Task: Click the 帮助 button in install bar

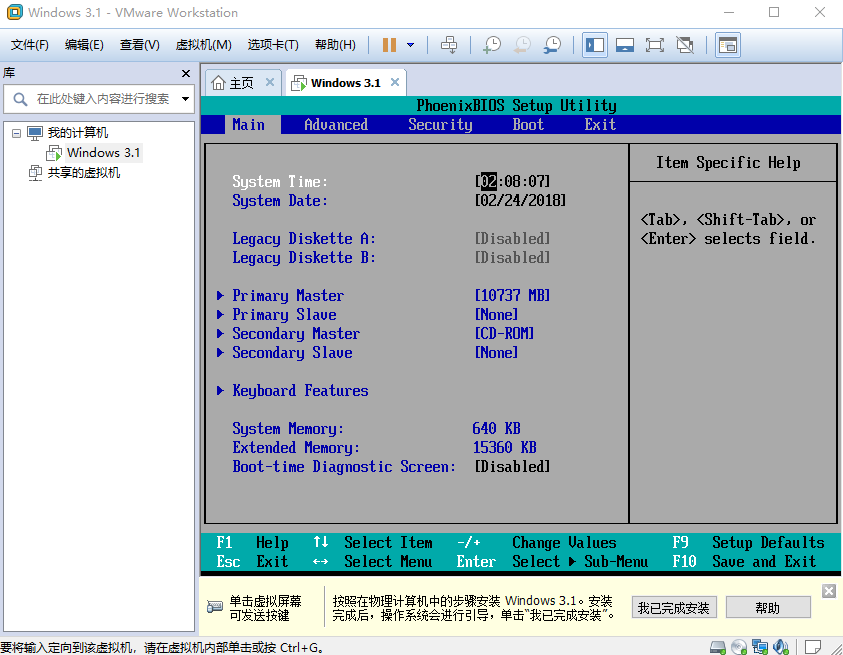Action: coord(767,608)
